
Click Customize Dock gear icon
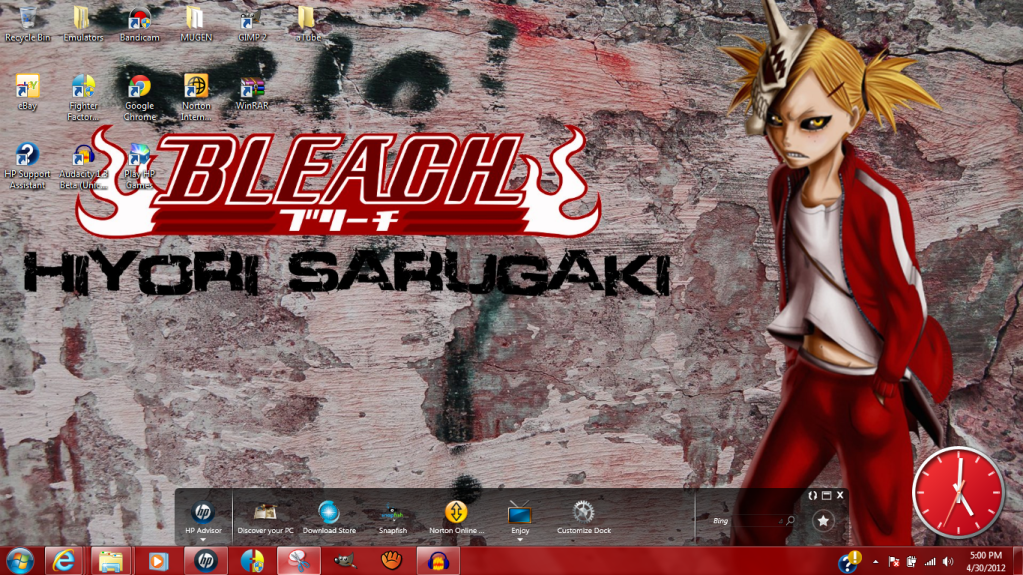point(583,518)
